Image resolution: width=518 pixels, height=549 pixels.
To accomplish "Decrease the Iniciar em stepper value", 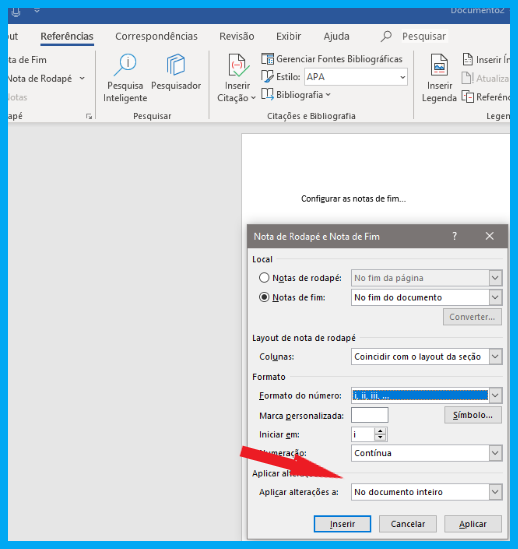I will click(380, 438).
